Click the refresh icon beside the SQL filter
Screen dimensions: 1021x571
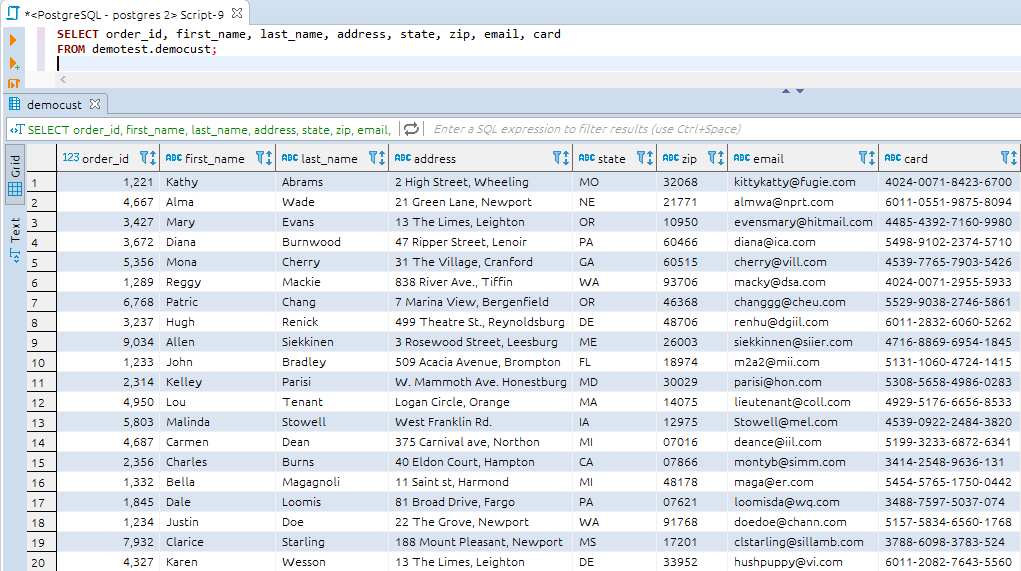coord(410,129)
